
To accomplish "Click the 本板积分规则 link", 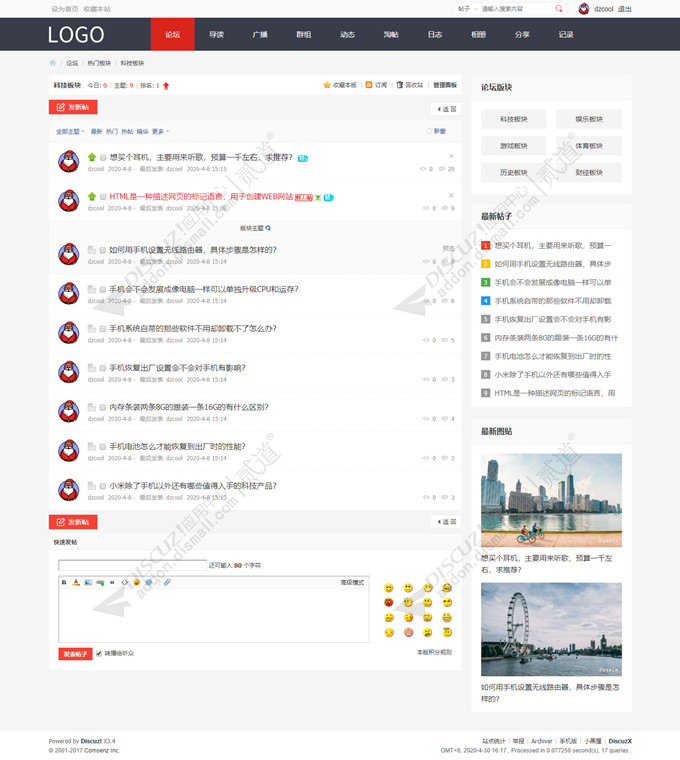I will tap(434, 652).
